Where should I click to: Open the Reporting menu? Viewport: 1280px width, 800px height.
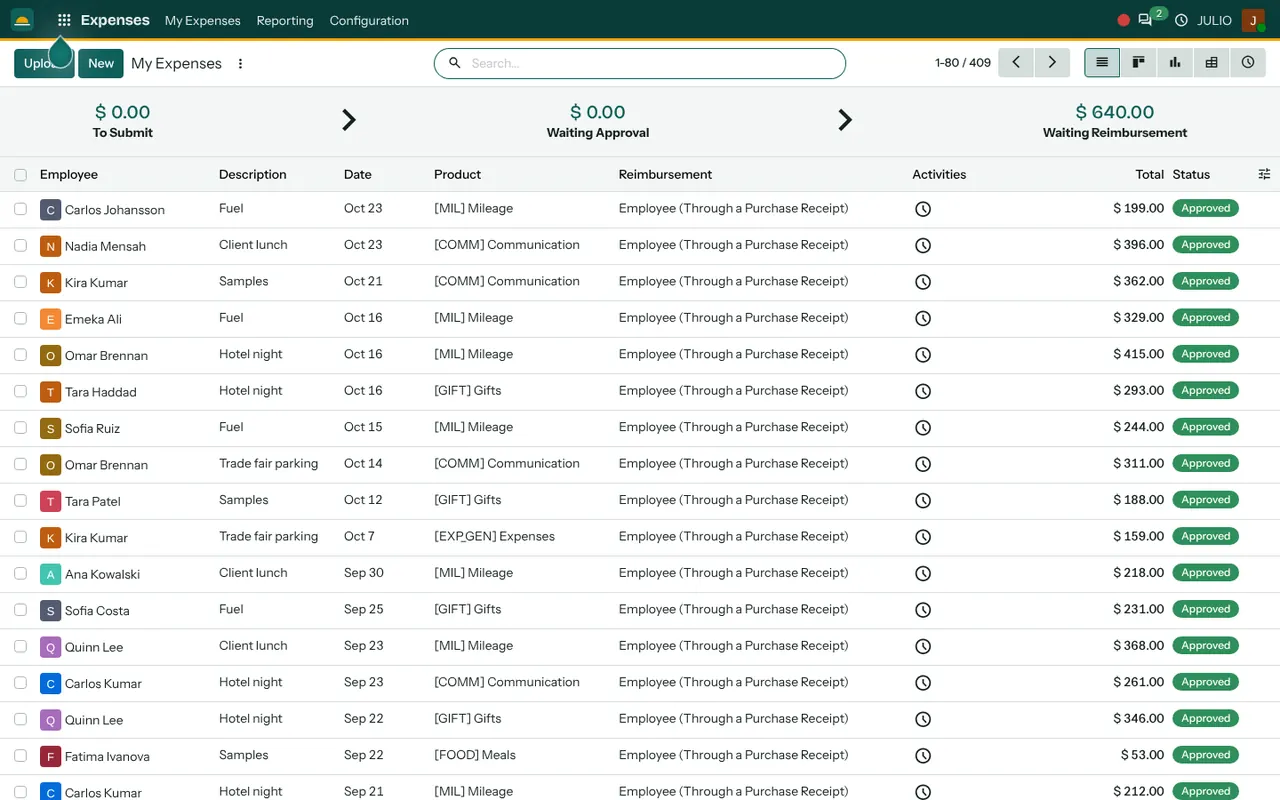coord(285,20)
